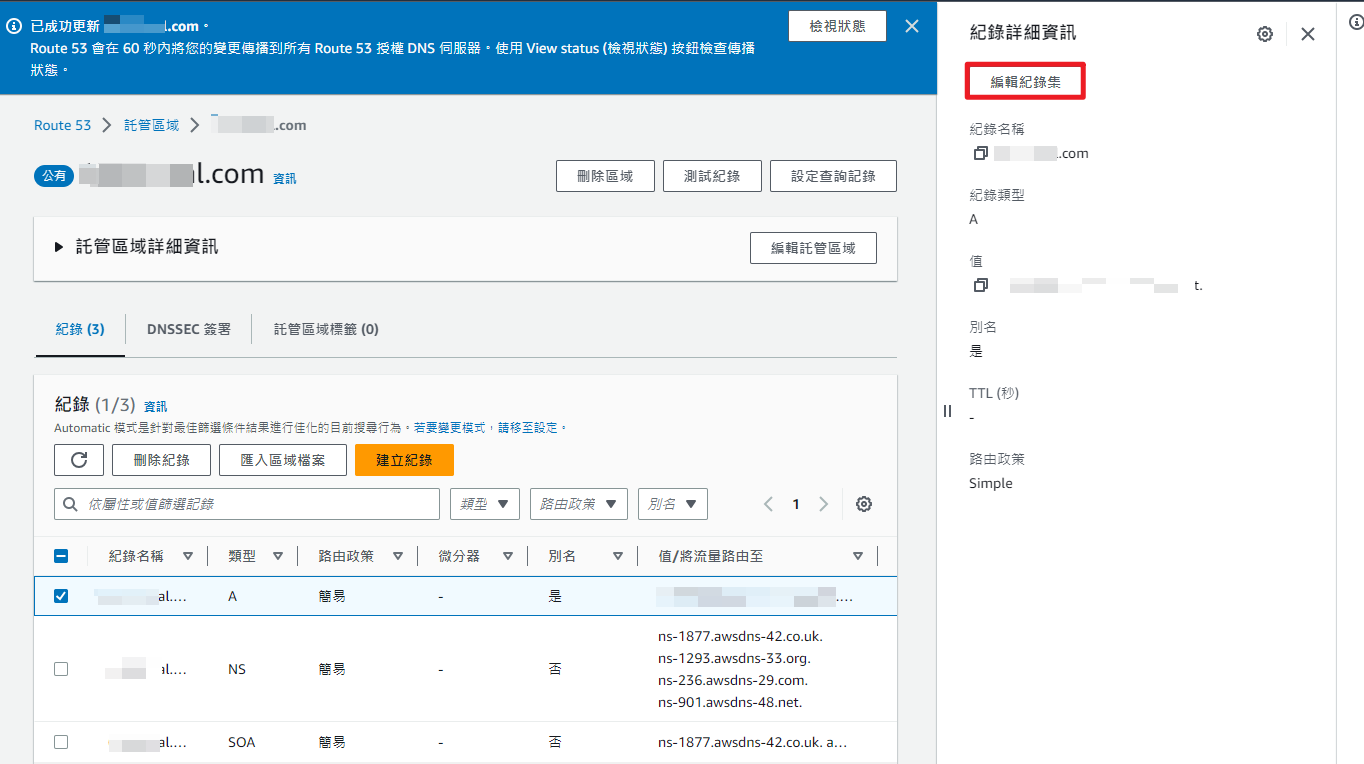Click 設定查詢記錄 button
This screenshot has width=1364, height=764.
tap(833, 176)
